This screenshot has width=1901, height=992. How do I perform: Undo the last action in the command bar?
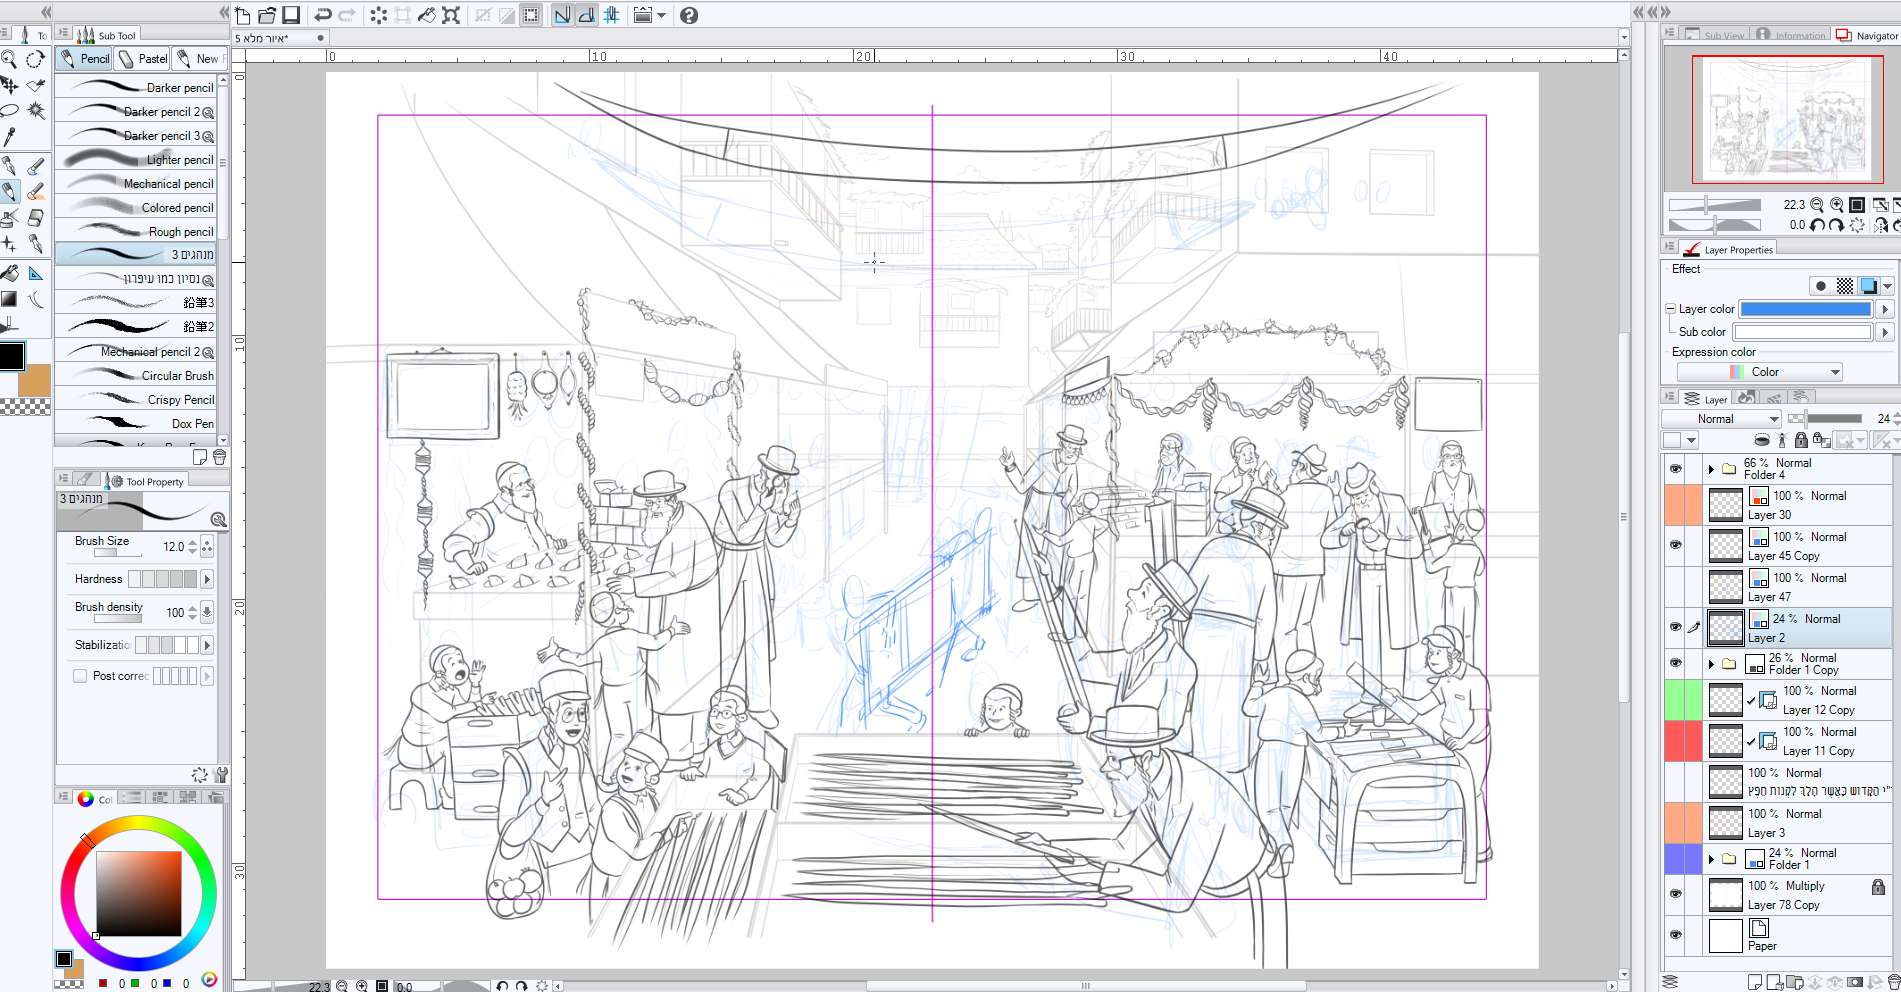pyautogui.click(x=322, y=15)
